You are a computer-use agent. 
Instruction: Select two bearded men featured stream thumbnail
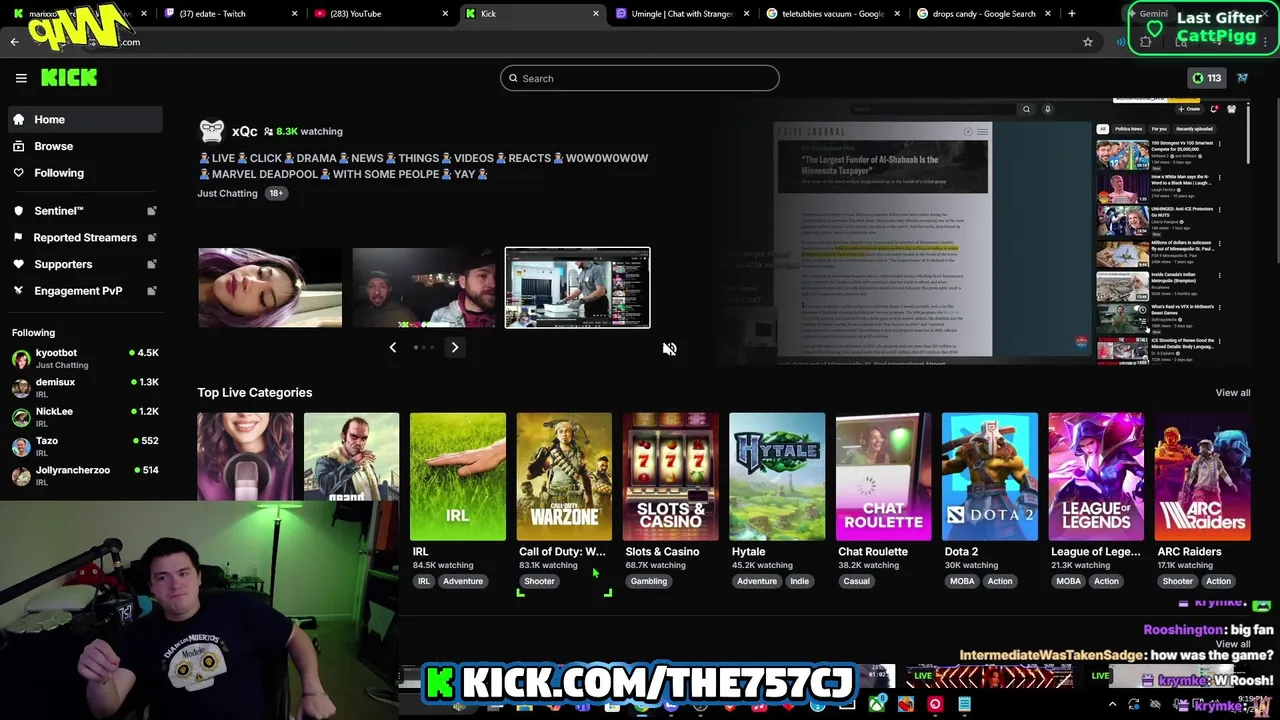(x=424, y=288)
